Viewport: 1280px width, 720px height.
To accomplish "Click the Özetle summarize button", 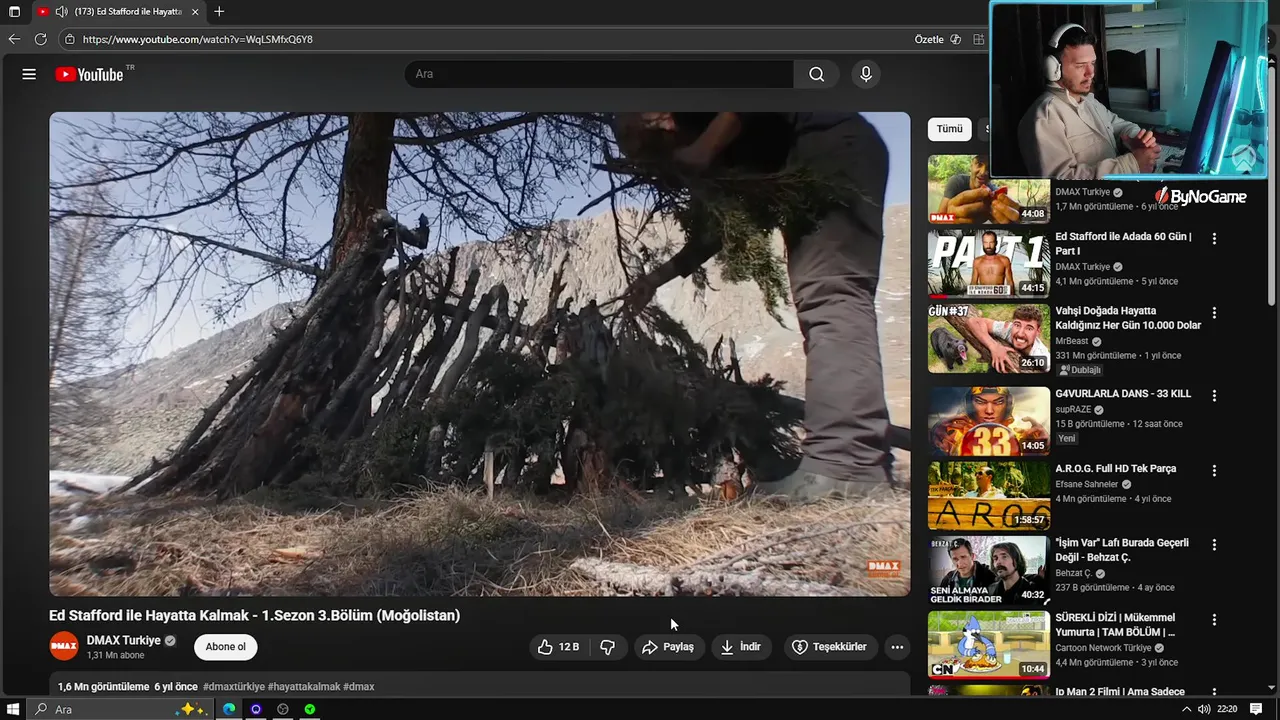I will (929, 39).
